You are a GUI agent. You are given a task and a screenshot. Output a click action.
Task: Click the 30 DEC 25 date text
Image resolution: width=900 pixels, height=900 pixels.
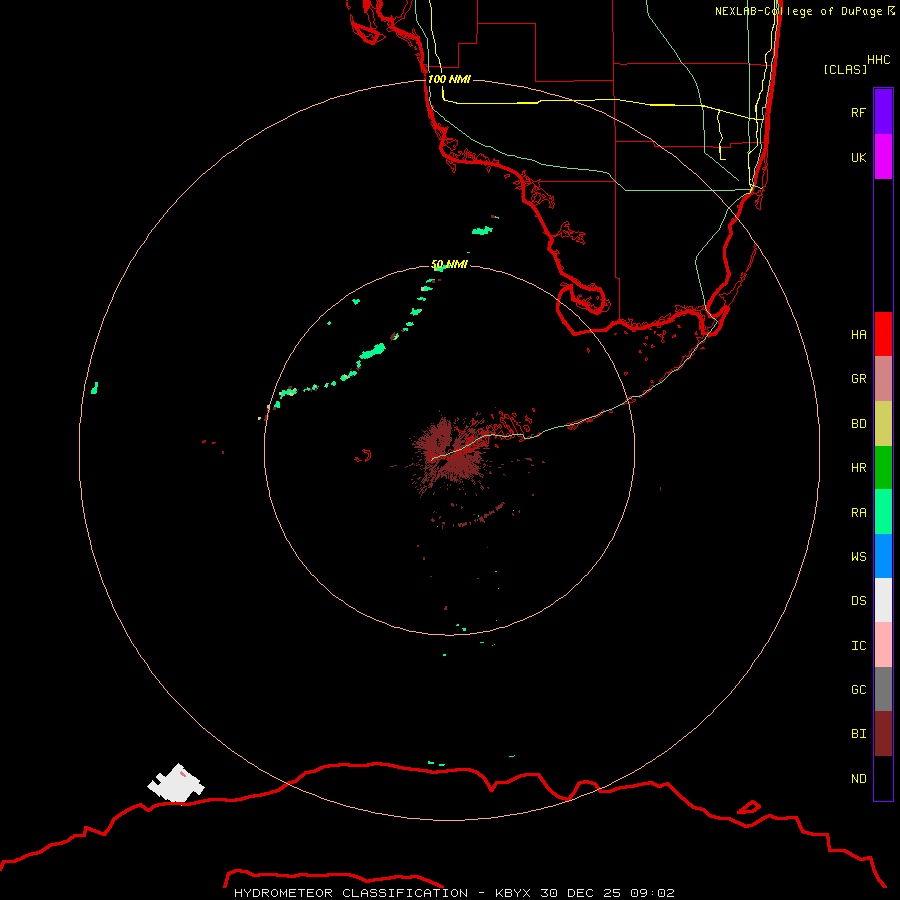pyautogui.click(x=580, y=893)
